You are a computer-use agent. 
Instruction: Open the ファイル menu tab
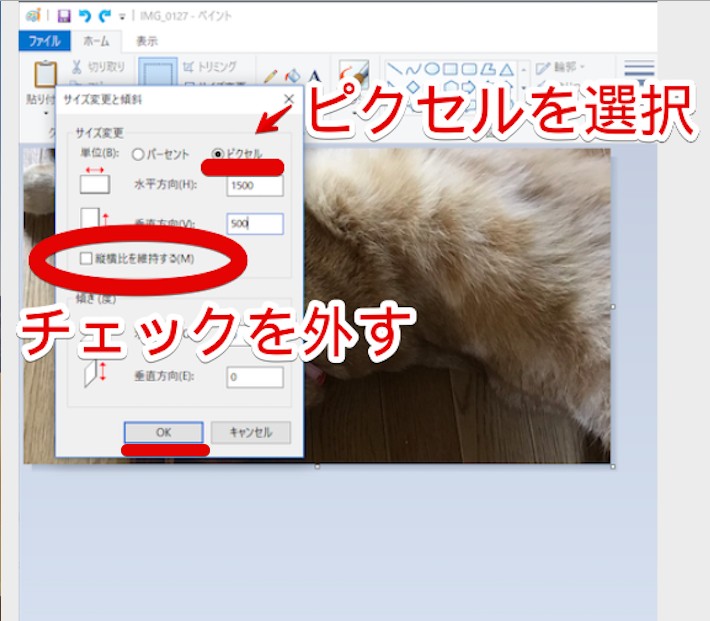43,41
